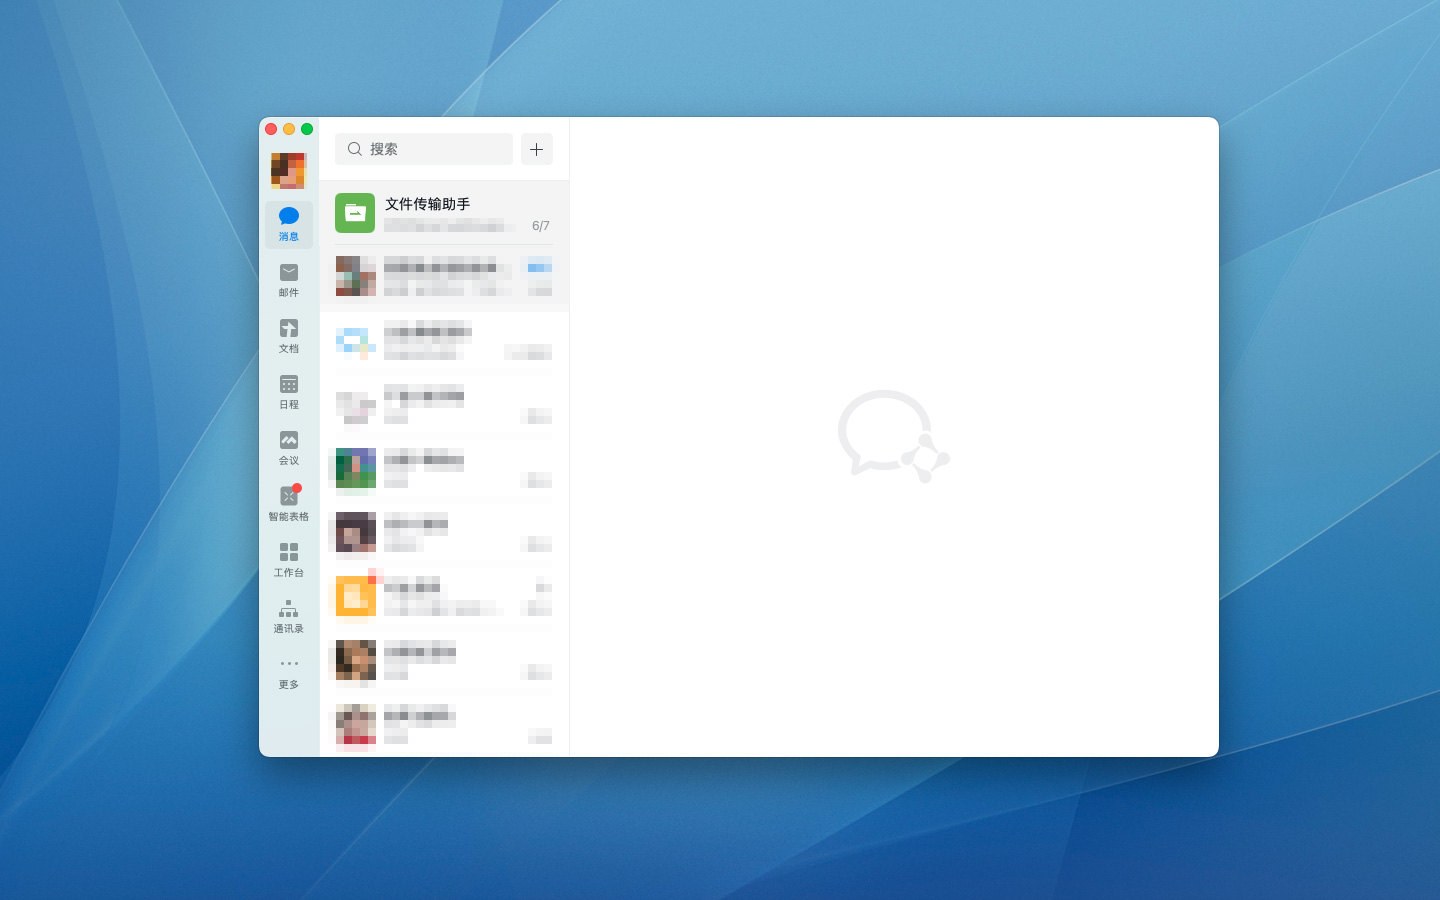Open the 文件传输助手 chat
Screen dimensions: 1440x900
coord(444,213)
